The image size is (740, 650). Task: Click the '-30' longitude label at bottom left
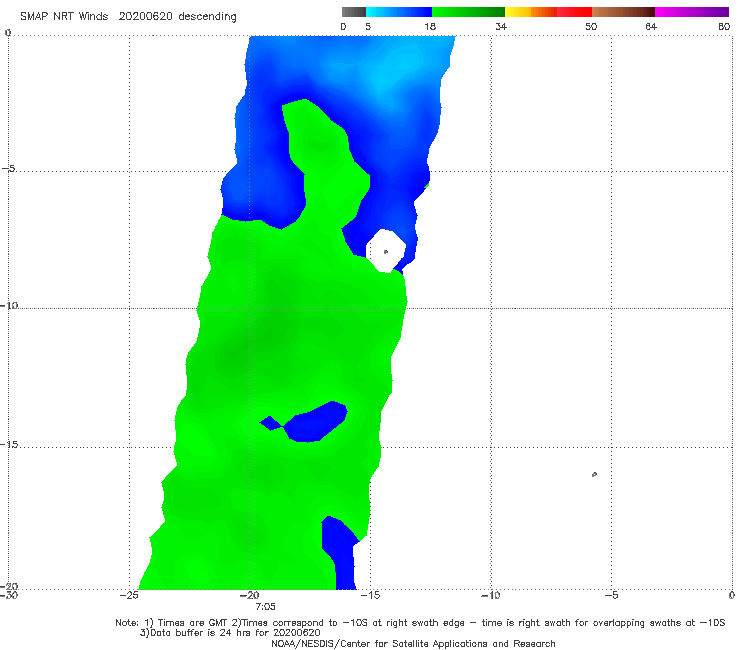(9, 595)
